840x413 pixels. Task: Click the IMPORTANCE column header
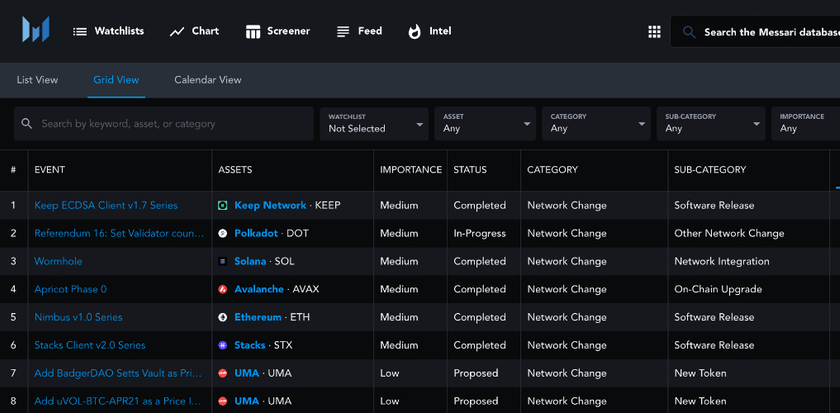coord(411,170)
